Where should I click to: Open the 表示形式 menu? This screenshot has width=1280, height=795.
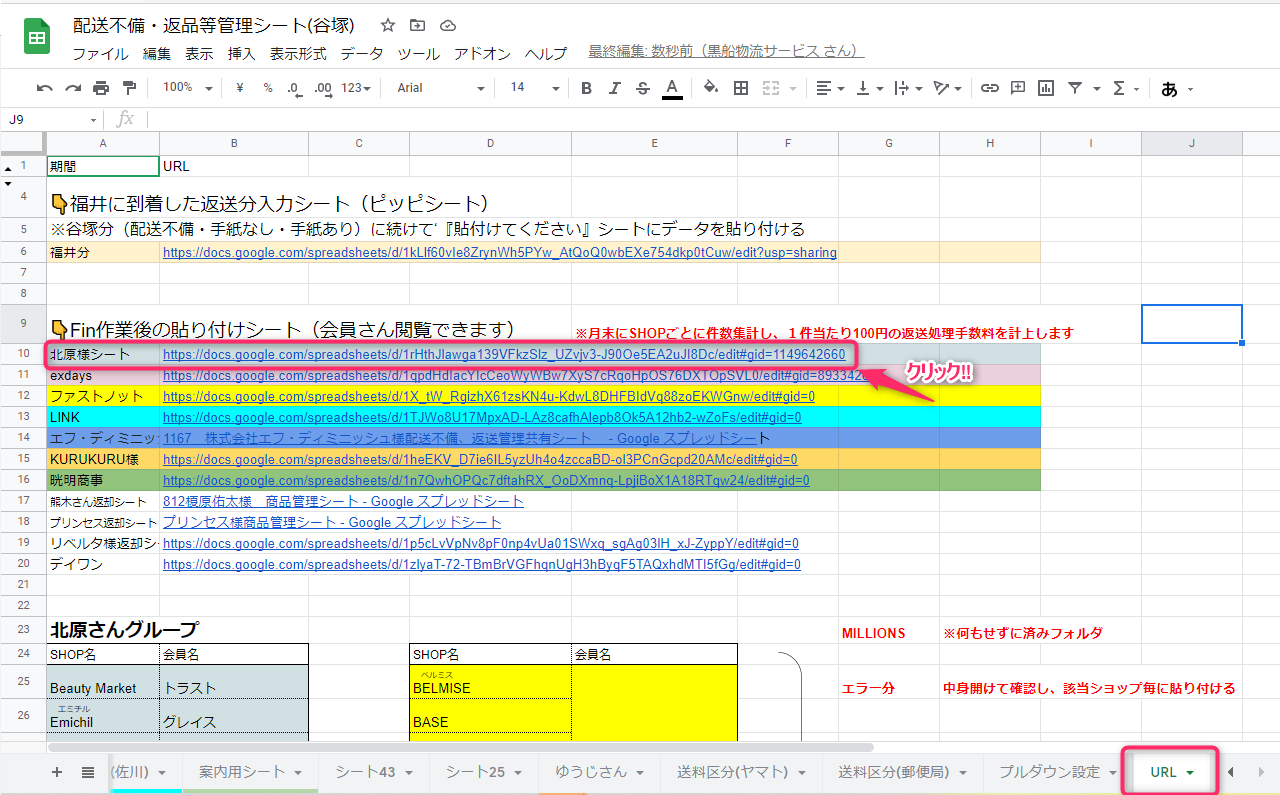click(298, 54)
